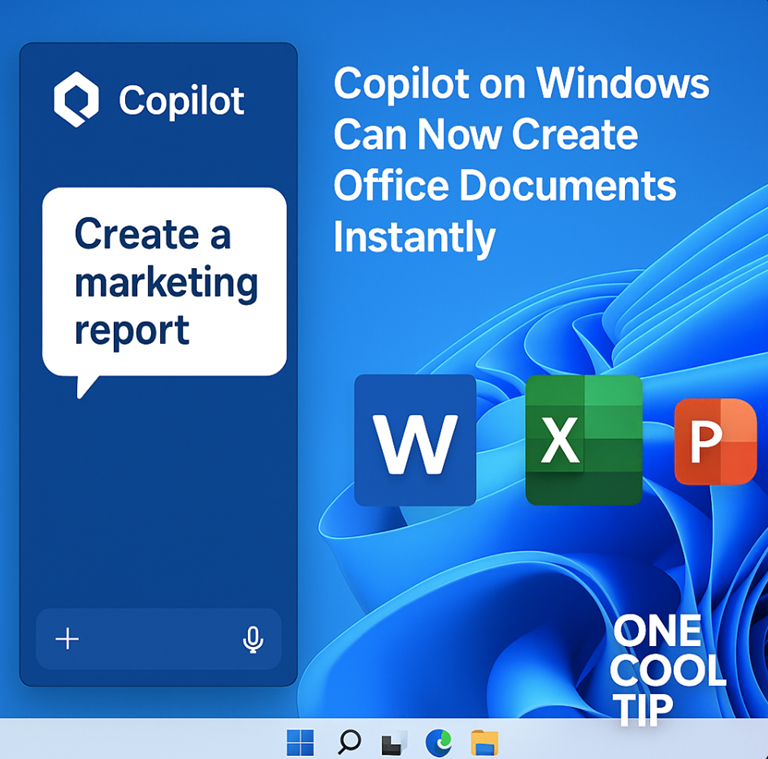Open Task View on the taskbar

point(394,742)
